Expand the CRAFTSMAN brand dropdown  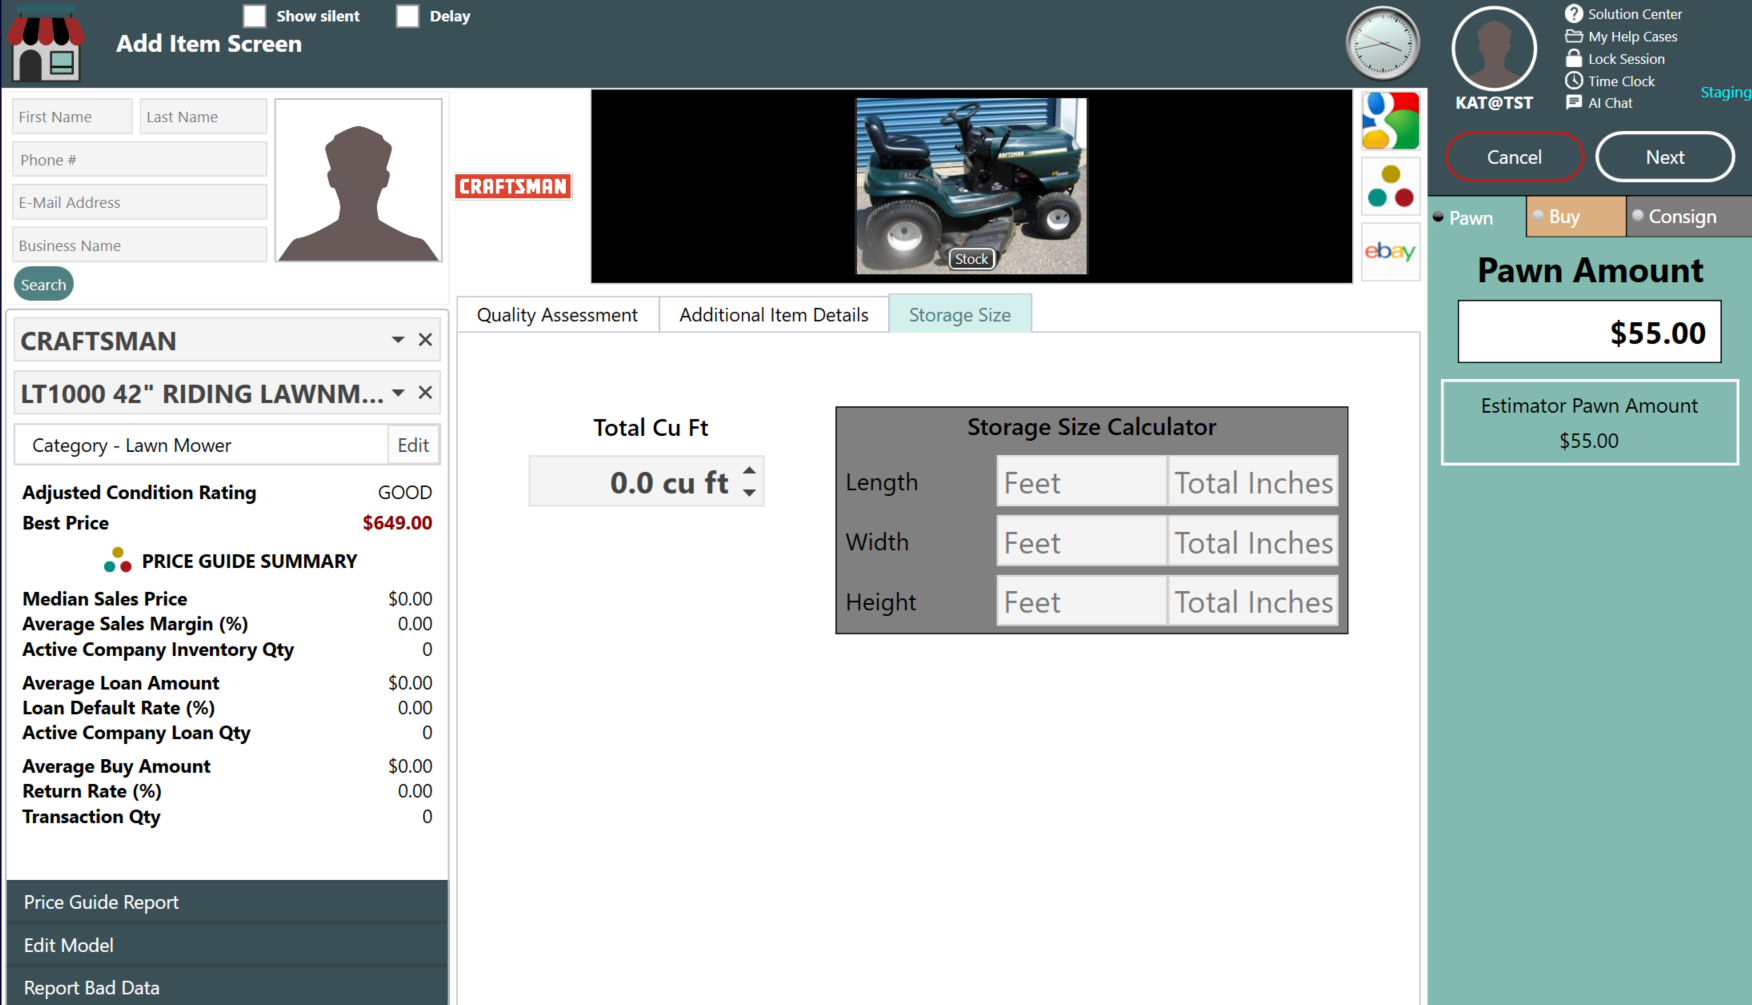398,340
